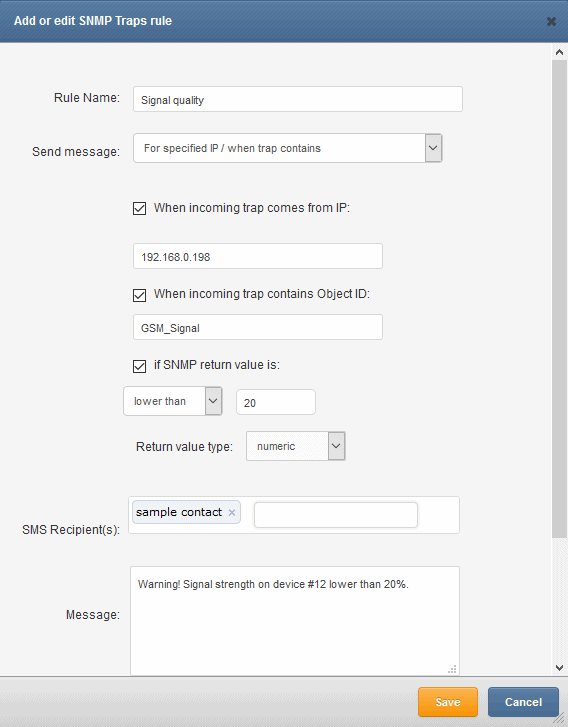The image size is (568, 727).
Task: Remove sample contact recipient tag
Action: [232, 512]
